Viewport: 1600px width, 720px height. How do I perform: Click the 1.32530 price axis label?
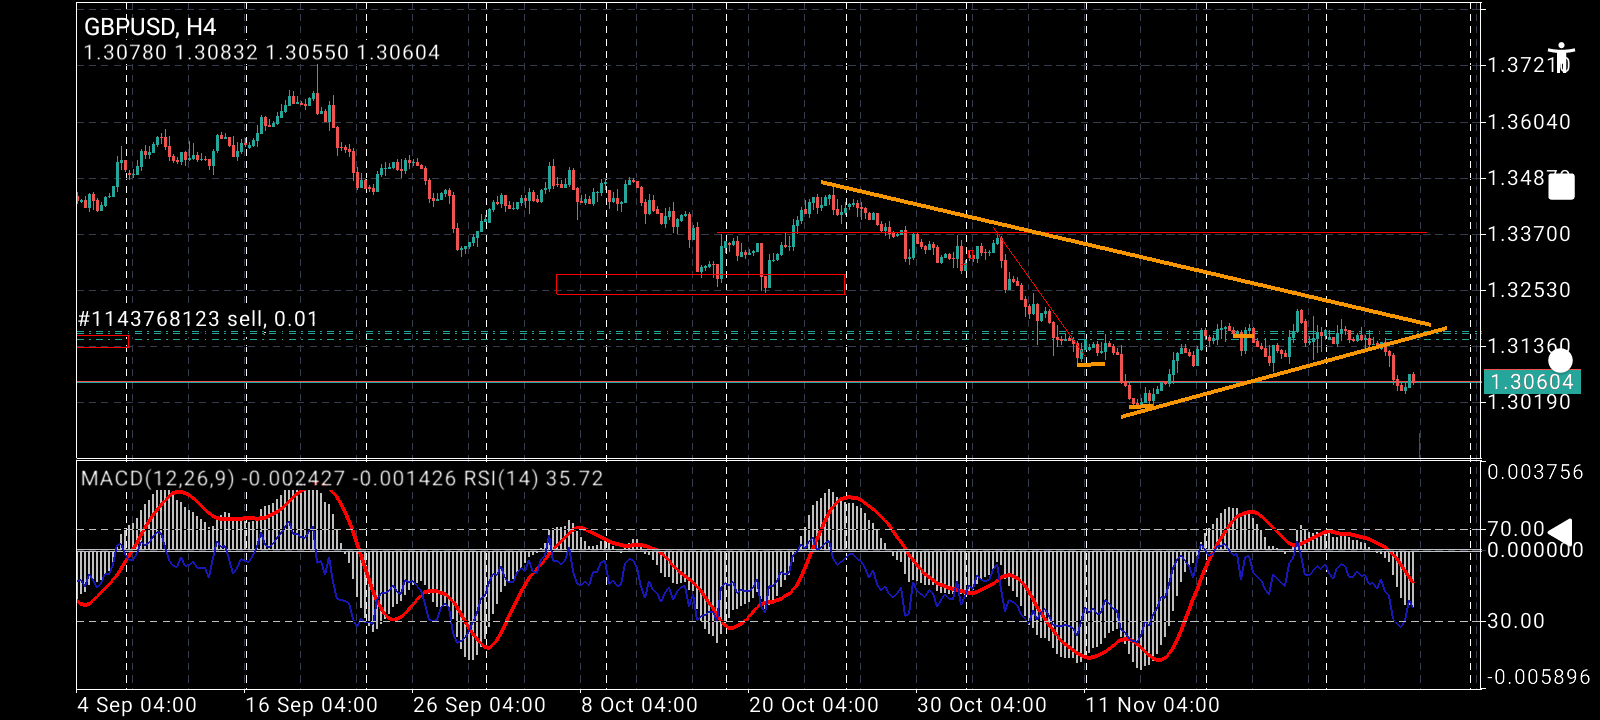click(x=1529, y=290)
